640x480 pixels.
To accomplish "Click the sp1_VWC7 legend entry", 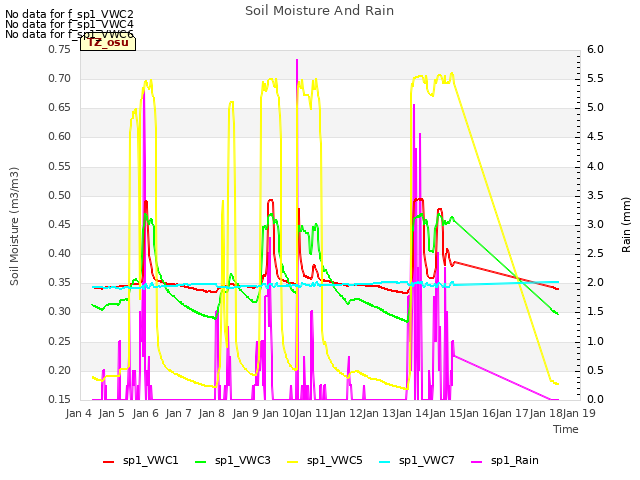I will tap(416, 461).
